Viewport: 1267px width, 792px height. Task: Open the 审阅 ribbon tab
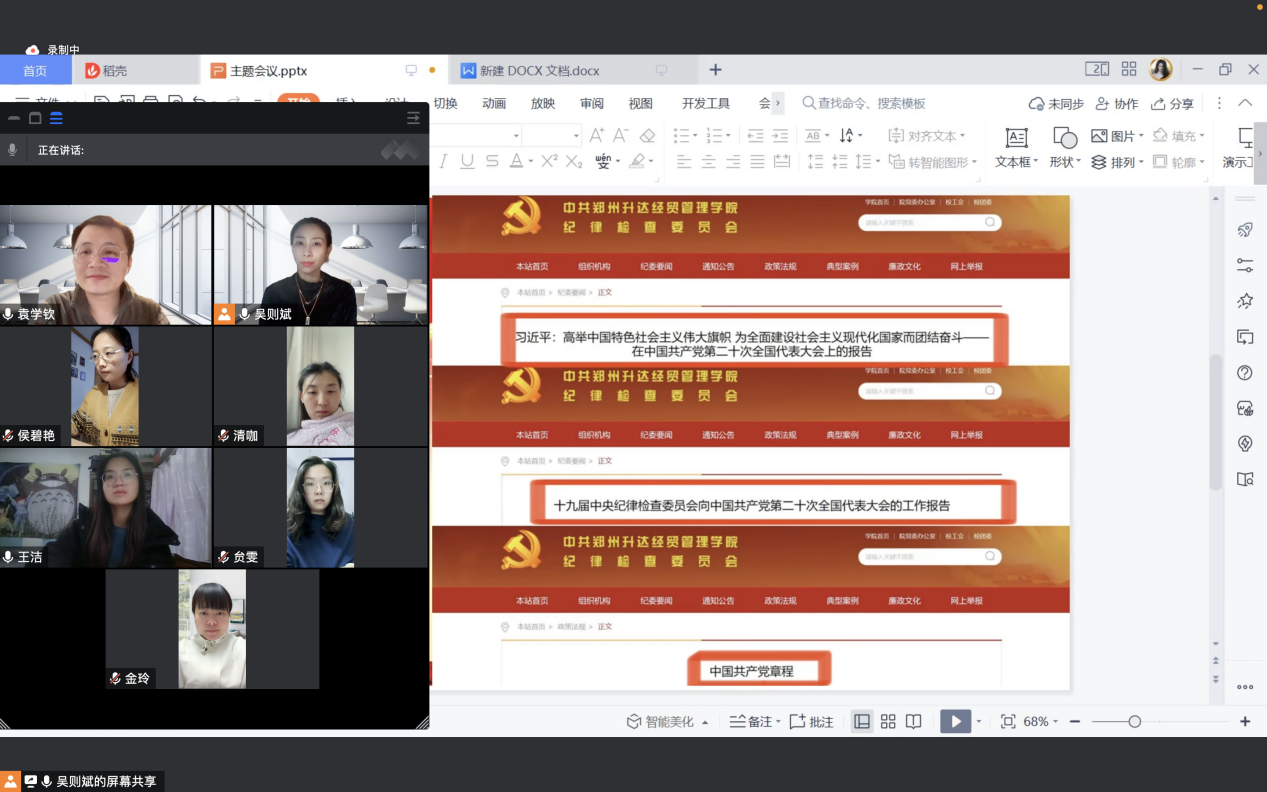(592, 104)
